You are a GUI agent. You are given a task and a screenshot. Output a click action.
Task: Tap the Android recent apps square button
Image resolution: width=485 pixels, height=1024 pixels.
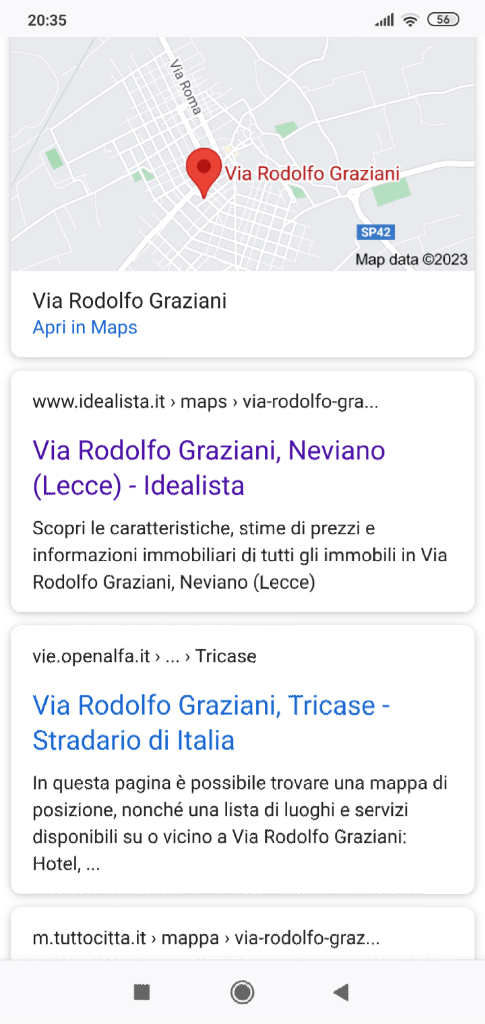tap(142, 993)
